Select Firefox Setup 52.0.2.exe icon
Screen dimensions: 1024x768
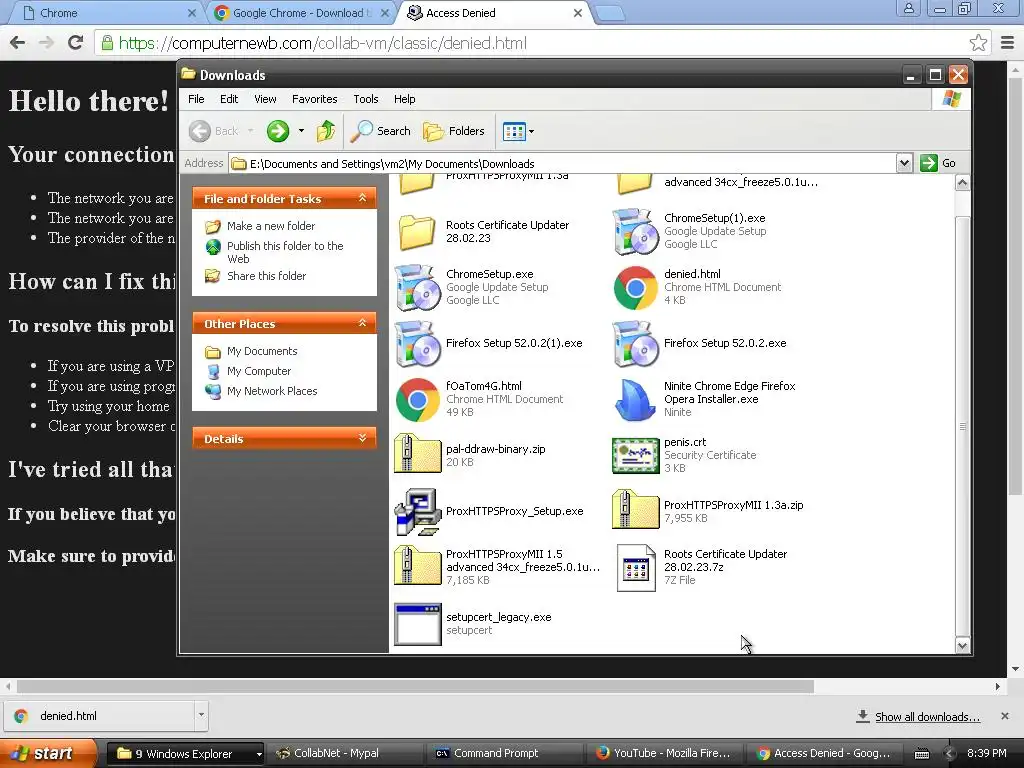pyautogui.click(x=635, y=344)
